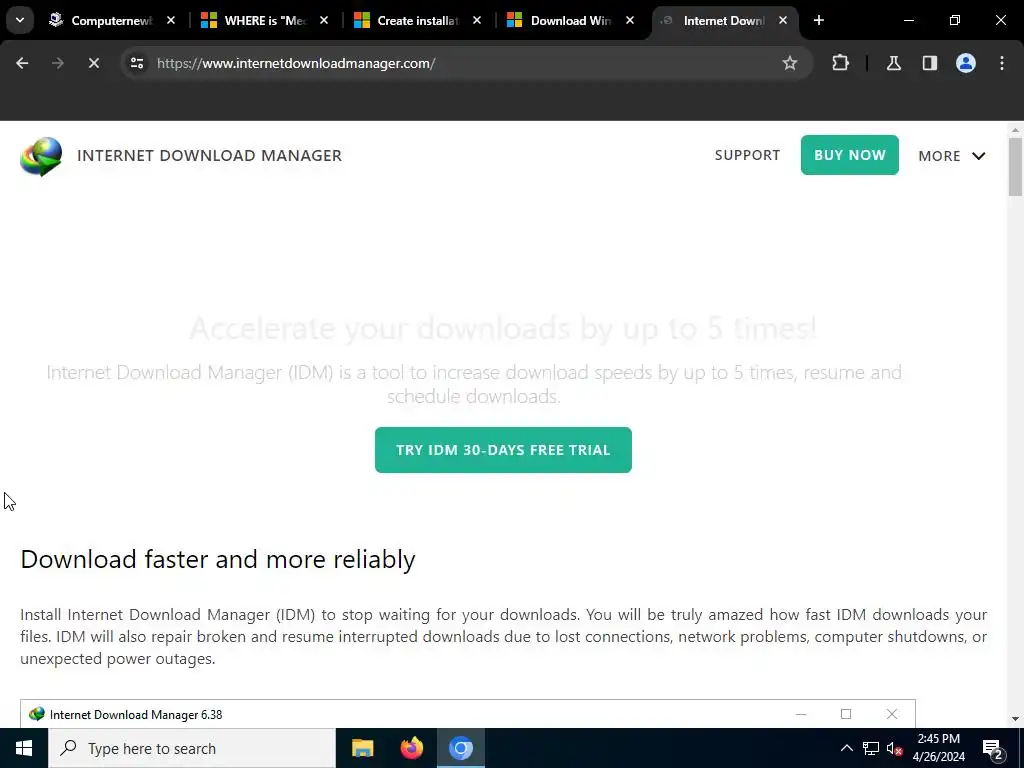This screenshot has height=768, width=1024.
Task: Click the taskbar search box
Action: click(192, 748)
